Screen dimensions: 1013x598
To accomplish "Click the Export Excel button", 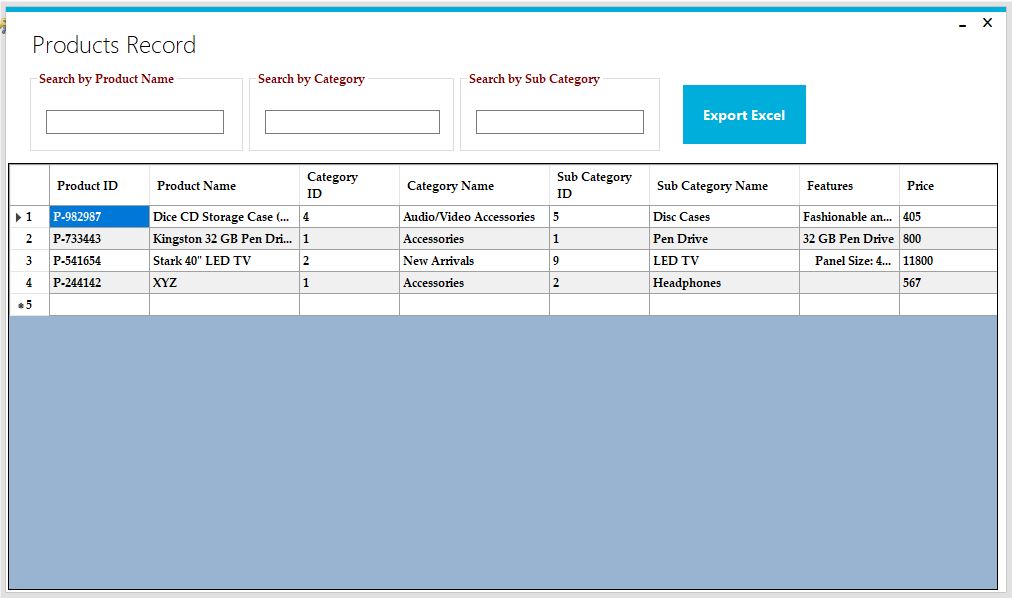I will [x=743, y=115].
